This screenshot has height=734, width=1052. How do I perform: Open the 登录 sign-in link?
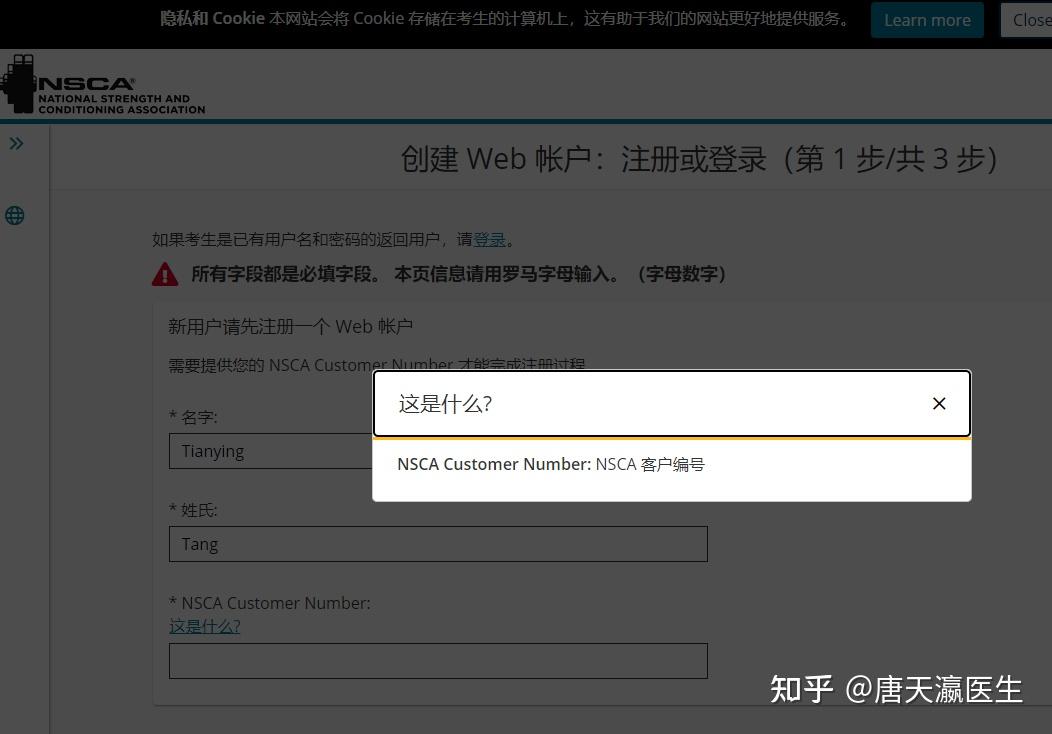point(489,239)
